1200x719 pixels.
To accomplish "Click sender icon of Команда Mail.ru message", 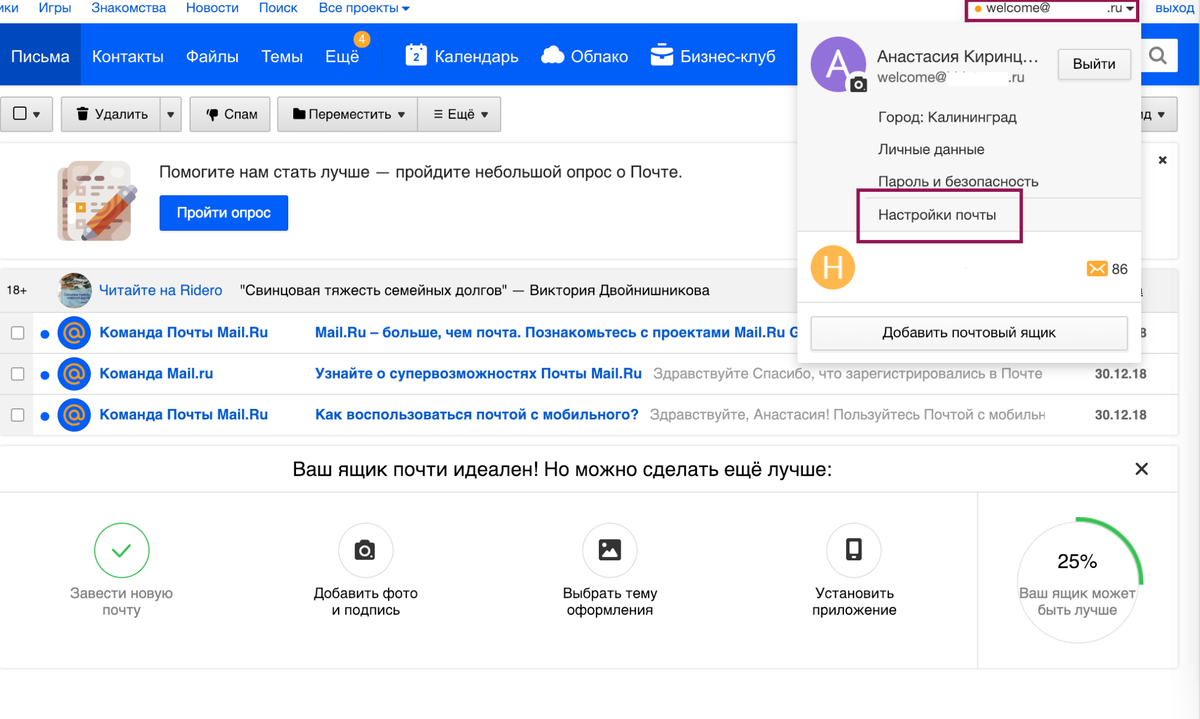I will pos(74,374).
